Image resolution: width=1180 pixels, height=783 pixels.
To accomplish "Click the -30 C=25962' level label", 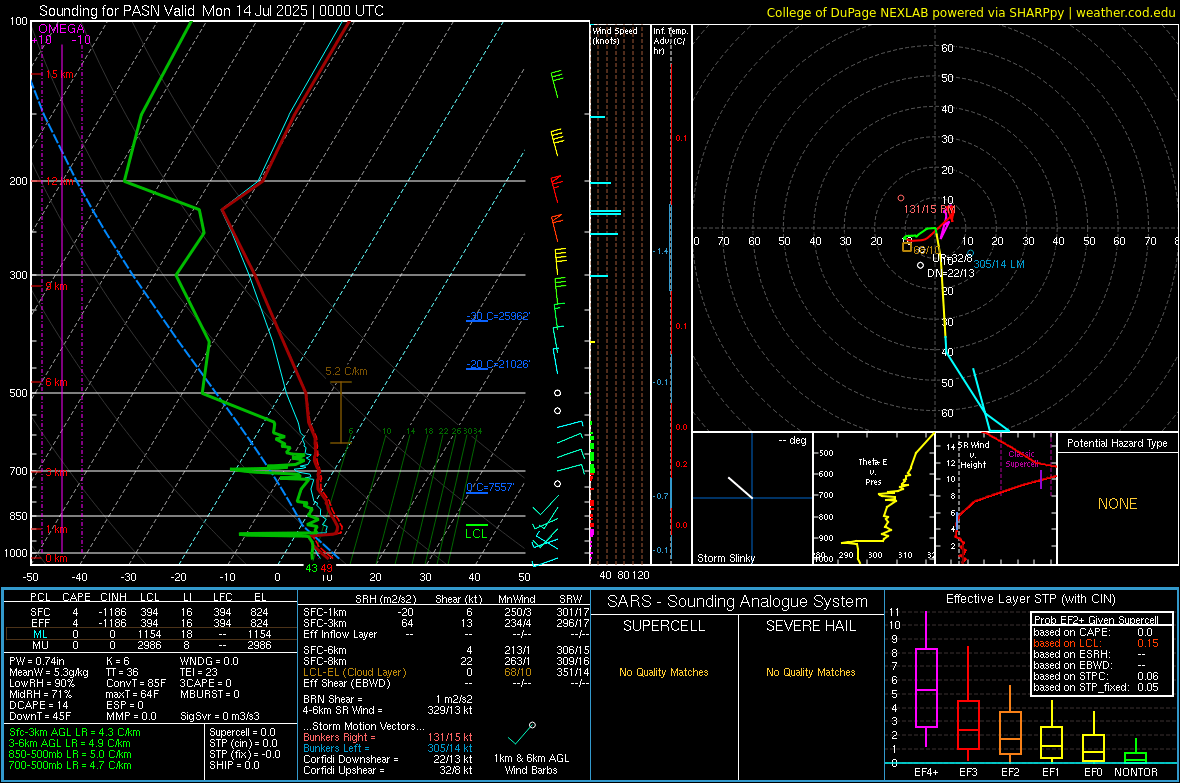I will (x=497, y=316).
